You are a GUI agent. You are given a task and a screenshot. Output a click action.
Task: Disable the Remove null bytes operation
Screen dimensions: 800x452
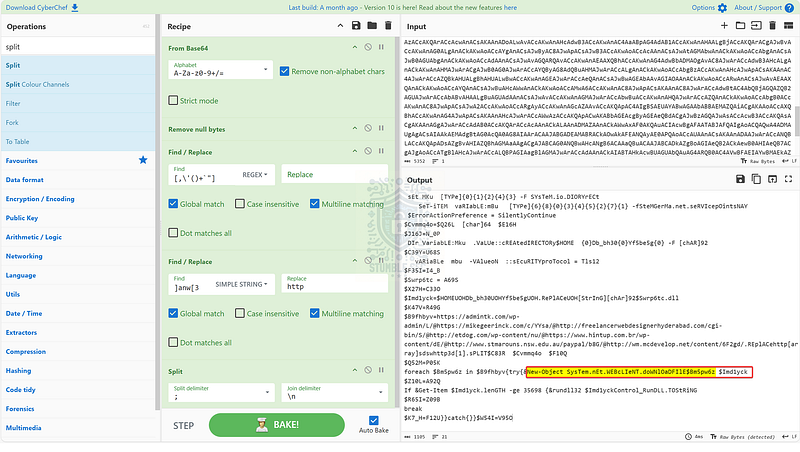368,128
